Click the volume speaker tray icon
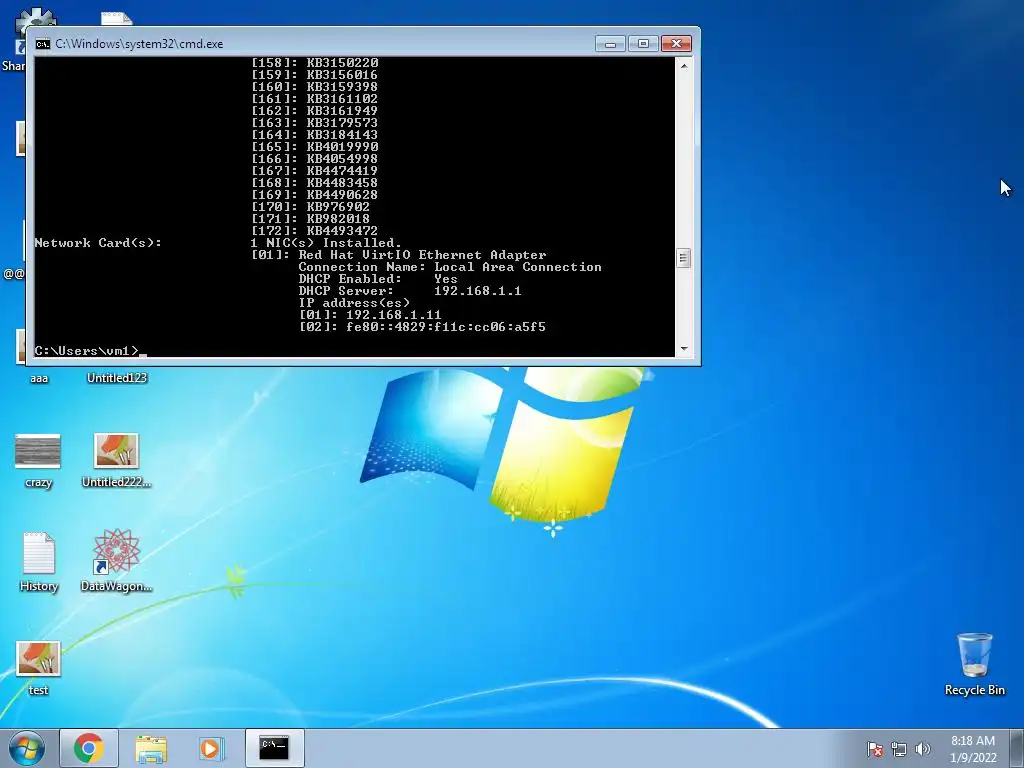This screenshot has height=768, width=1024. pos(922,749)
